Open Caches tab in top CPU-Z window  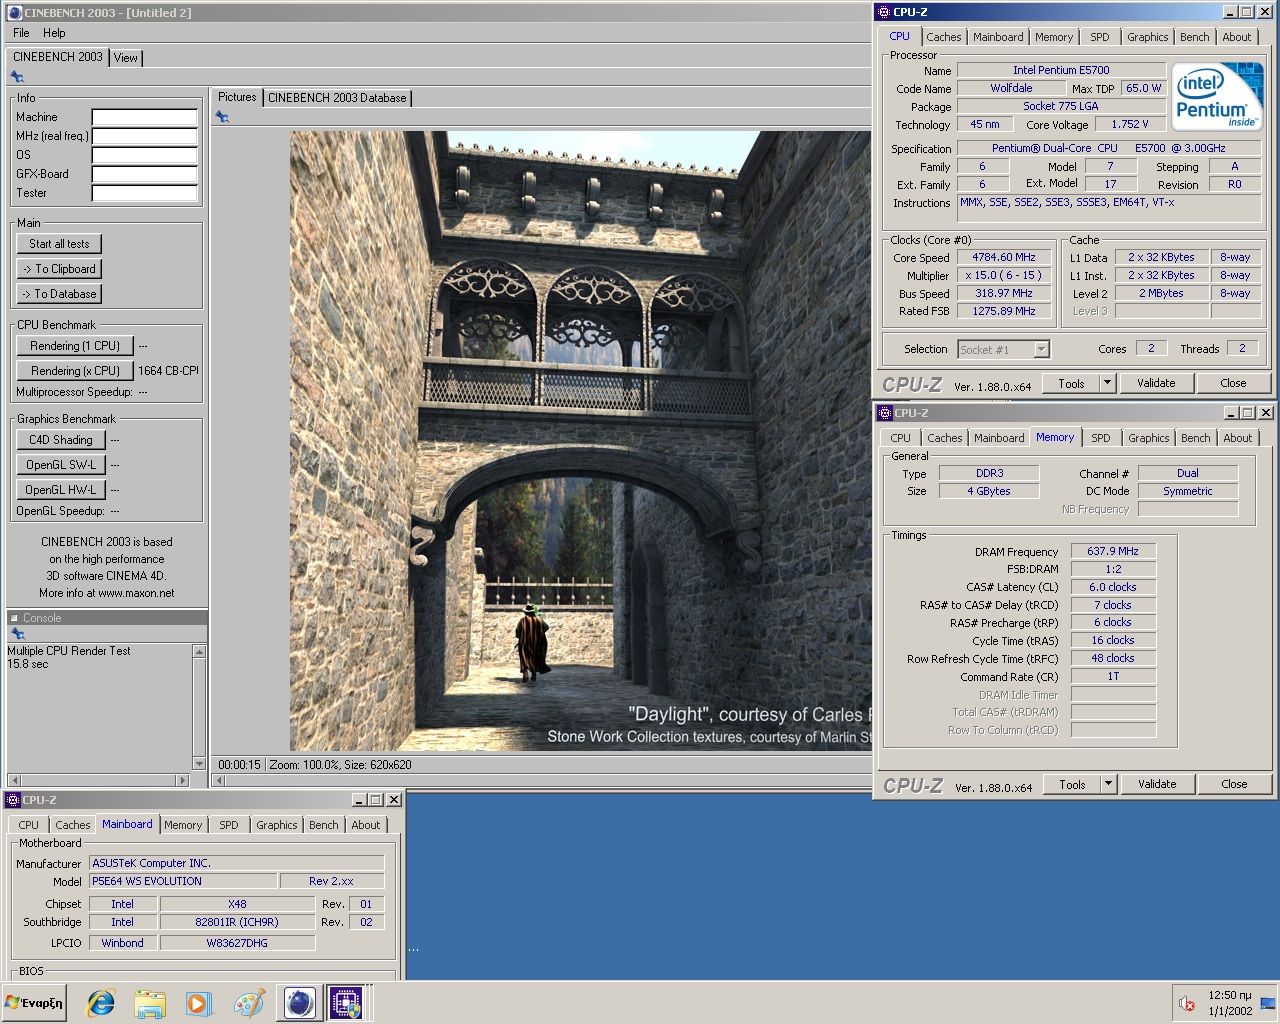(943, 37)
